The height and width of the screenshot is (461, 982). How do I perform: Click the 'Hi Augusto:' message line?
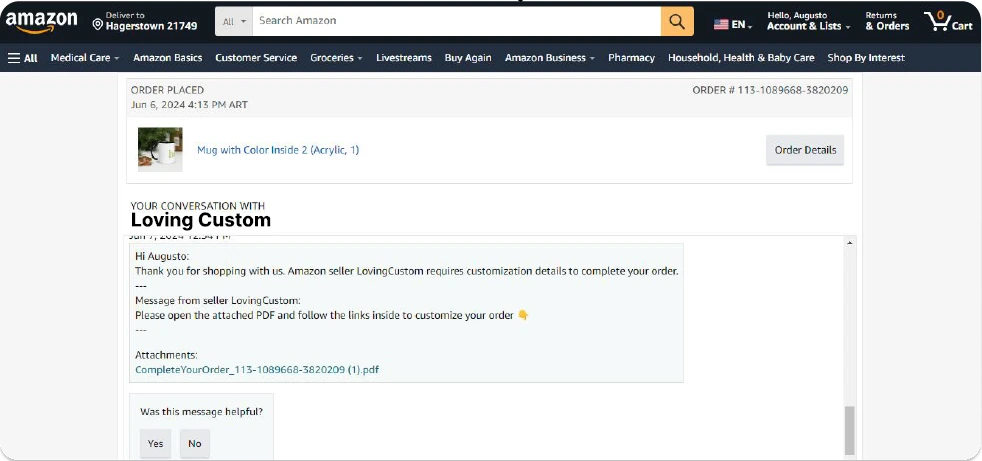[162, 257]
